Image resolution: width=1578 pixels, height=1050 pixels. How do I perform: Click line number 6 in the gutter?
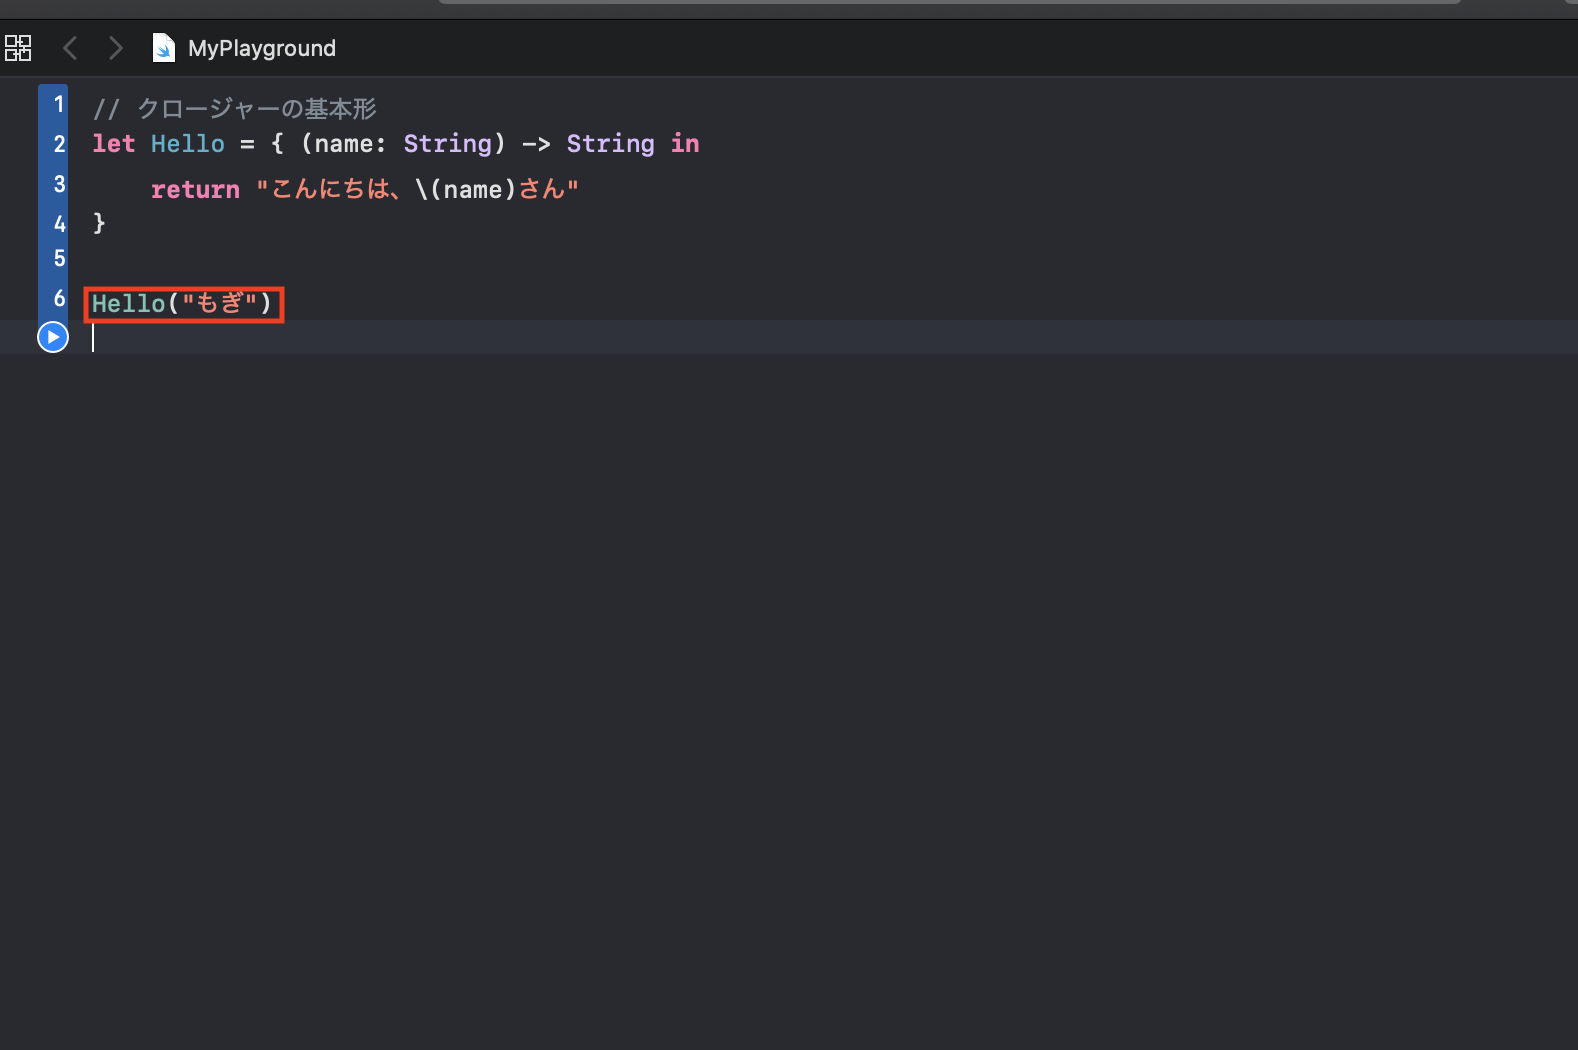click(59, 298)
